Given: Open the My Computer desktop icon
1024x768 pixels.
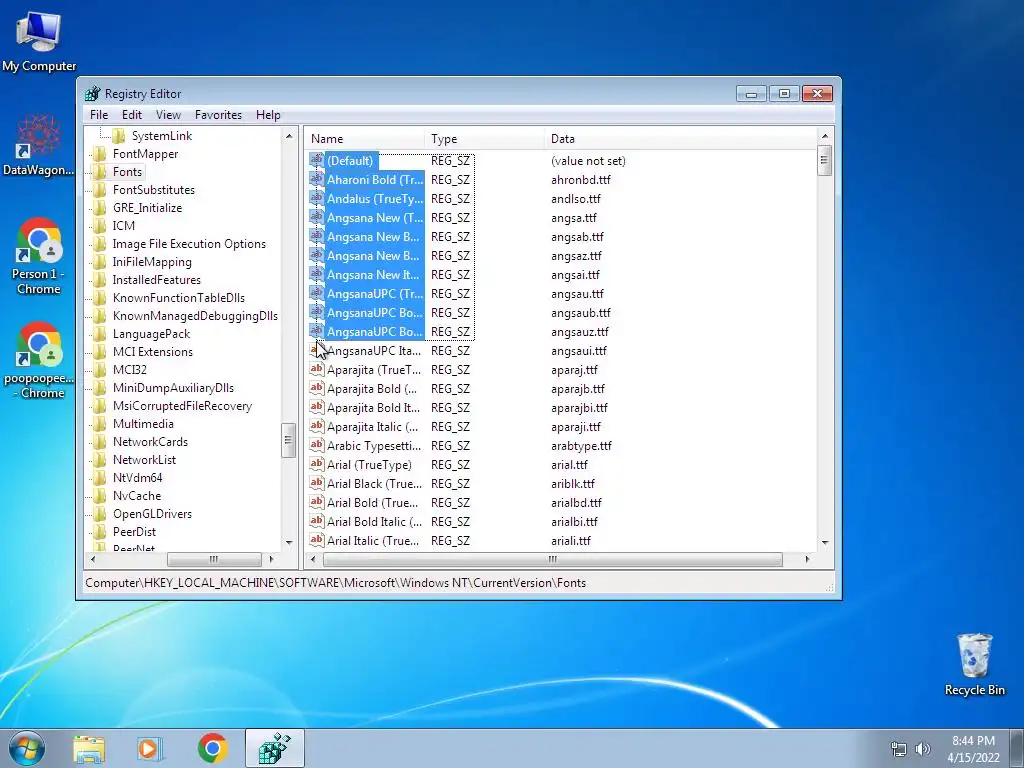Looking at the screenshot, I should pyautogui.click(x=39, y=40).
